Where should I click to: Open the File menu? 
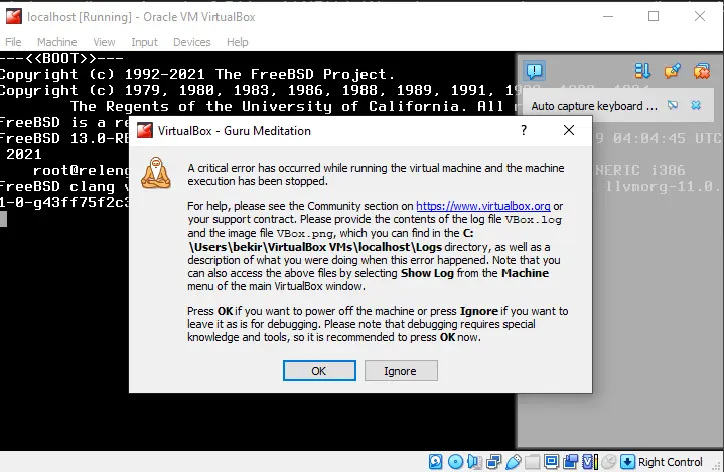pos(13,42)
